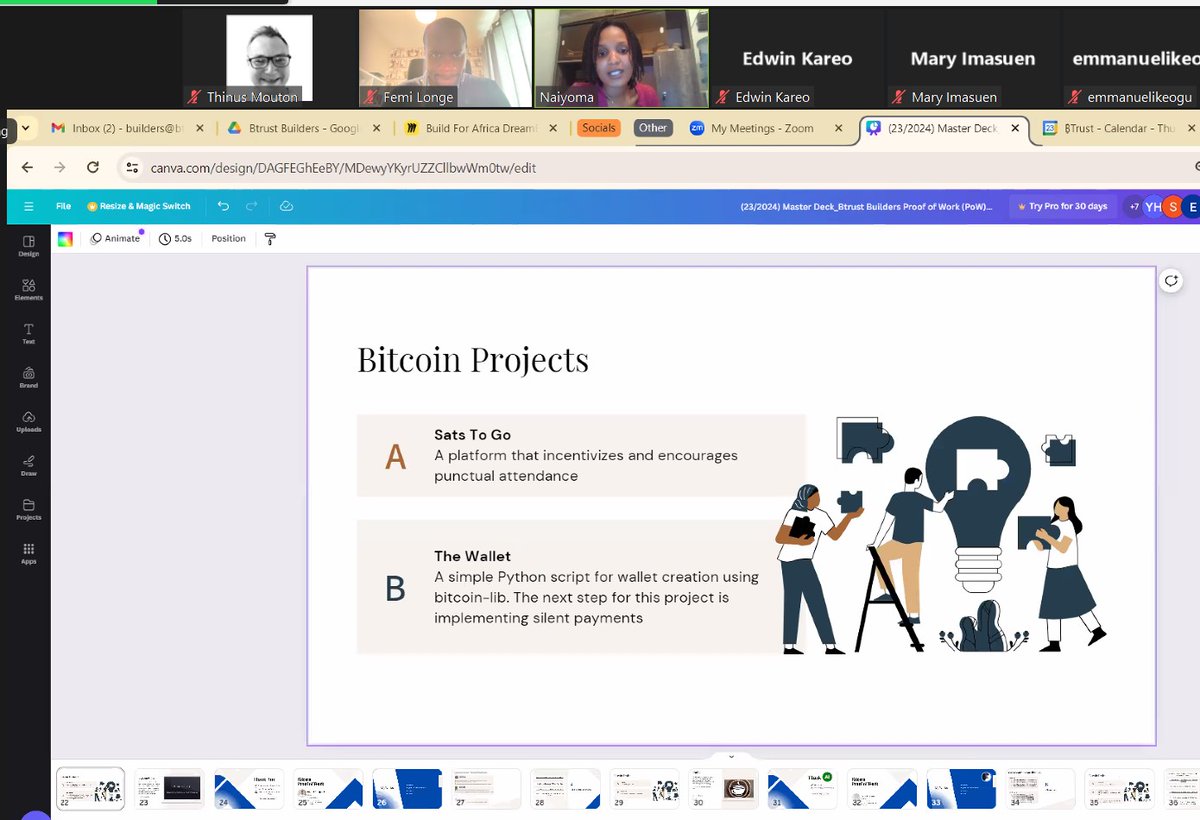Select the Draw sidebar tool
Image resolution: width=1200 pixels, height=820 pixels.
28,466
